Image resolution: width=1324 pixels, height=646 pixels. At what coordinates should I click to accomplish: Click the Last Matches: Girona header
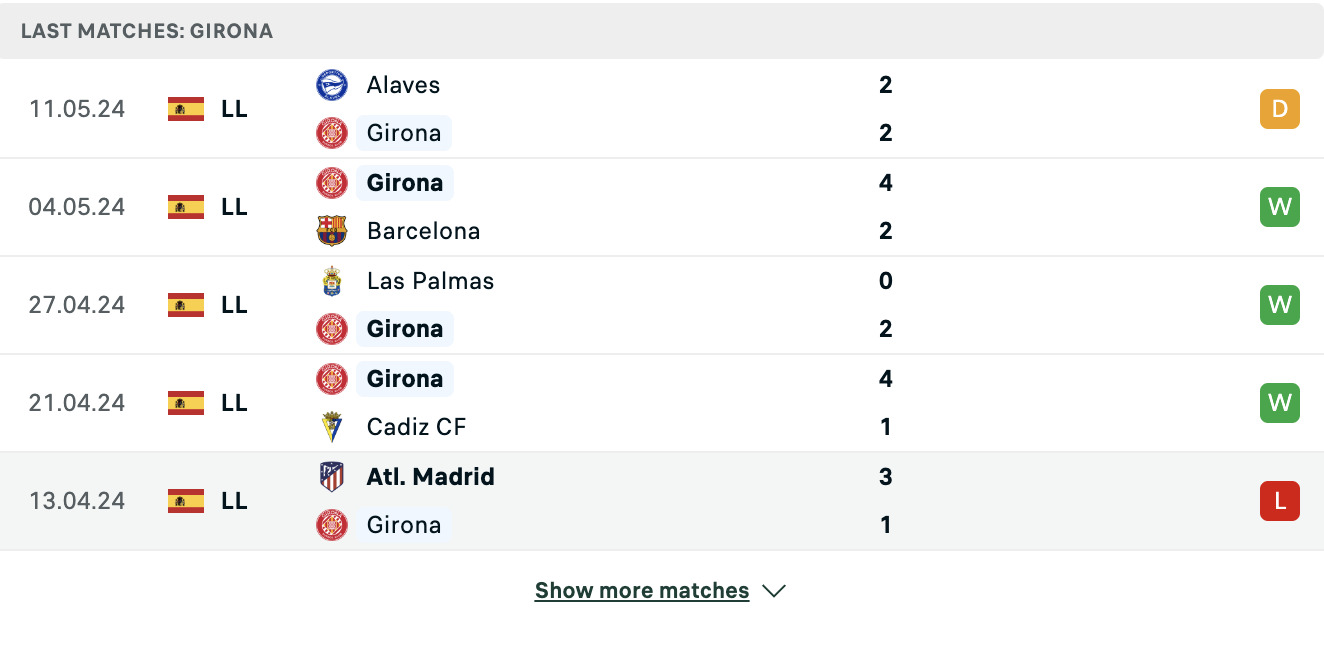click(147, 31)
